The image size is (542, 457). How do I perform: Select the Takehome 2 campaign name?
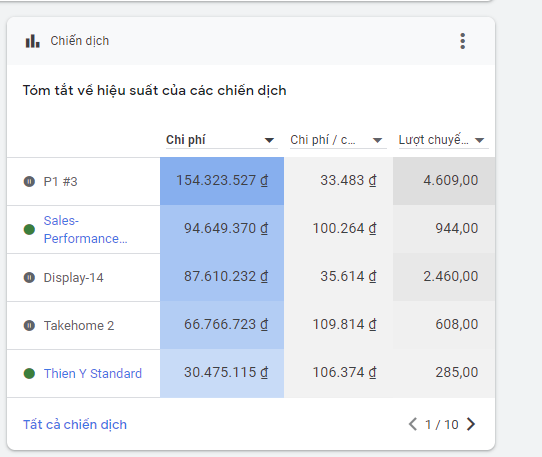[79, 326]
